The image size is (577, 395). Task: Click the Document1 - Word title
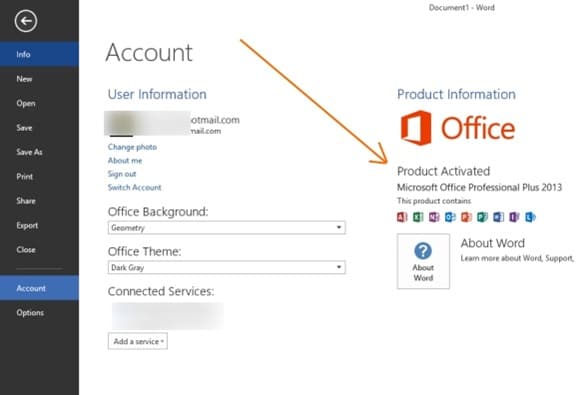coord(461,7)
